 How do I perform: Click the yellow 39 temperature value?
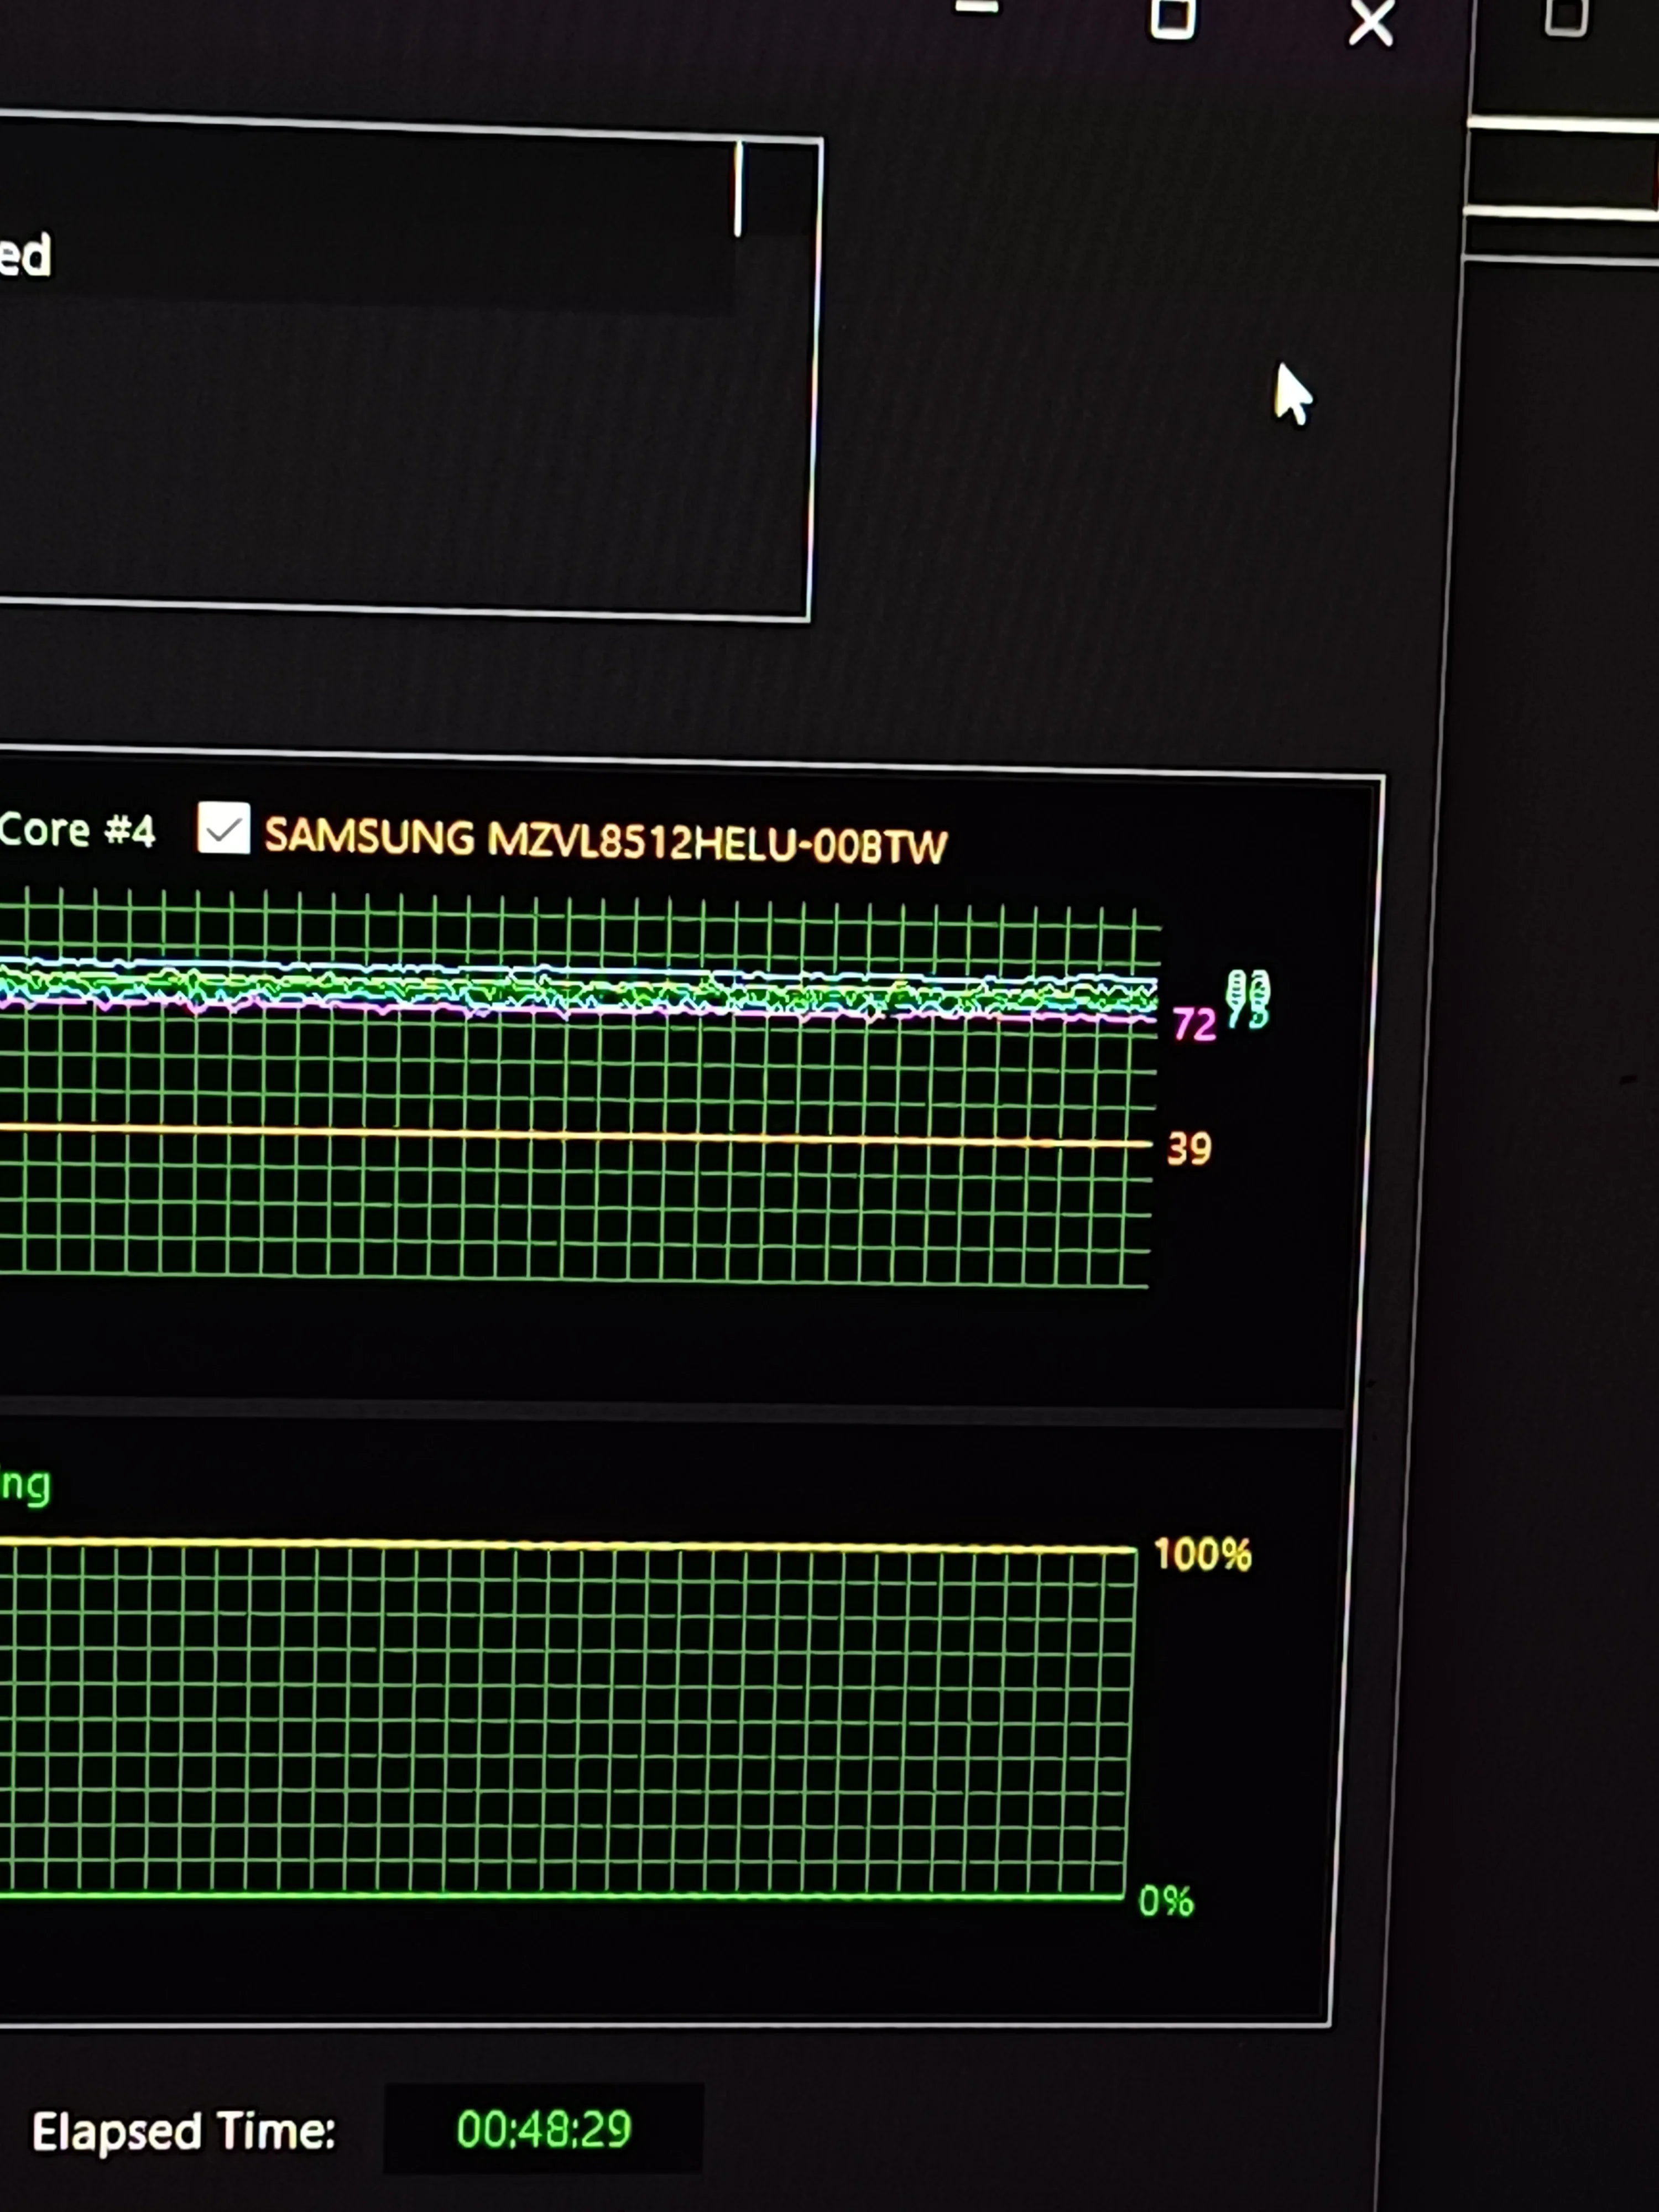[x=1188, y=1149]
